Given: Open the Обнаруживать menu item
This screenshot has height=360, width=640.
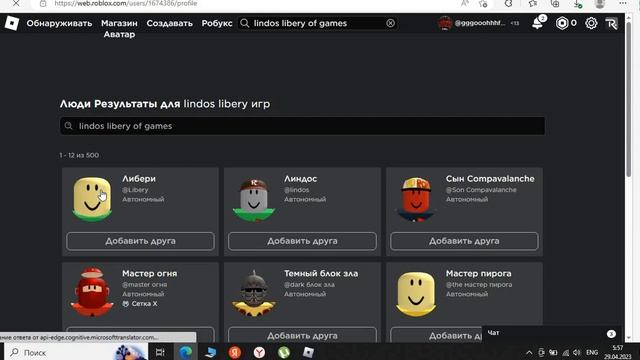Looking at the screenshot, I should 59,23.
